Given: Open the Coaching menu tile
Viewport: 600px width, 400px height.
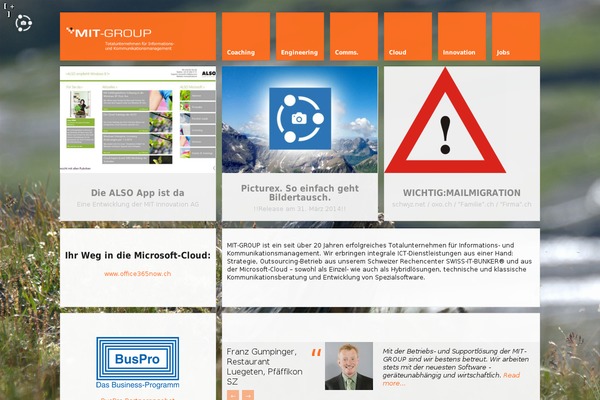Looking at the screenshot, I should 246,36.
